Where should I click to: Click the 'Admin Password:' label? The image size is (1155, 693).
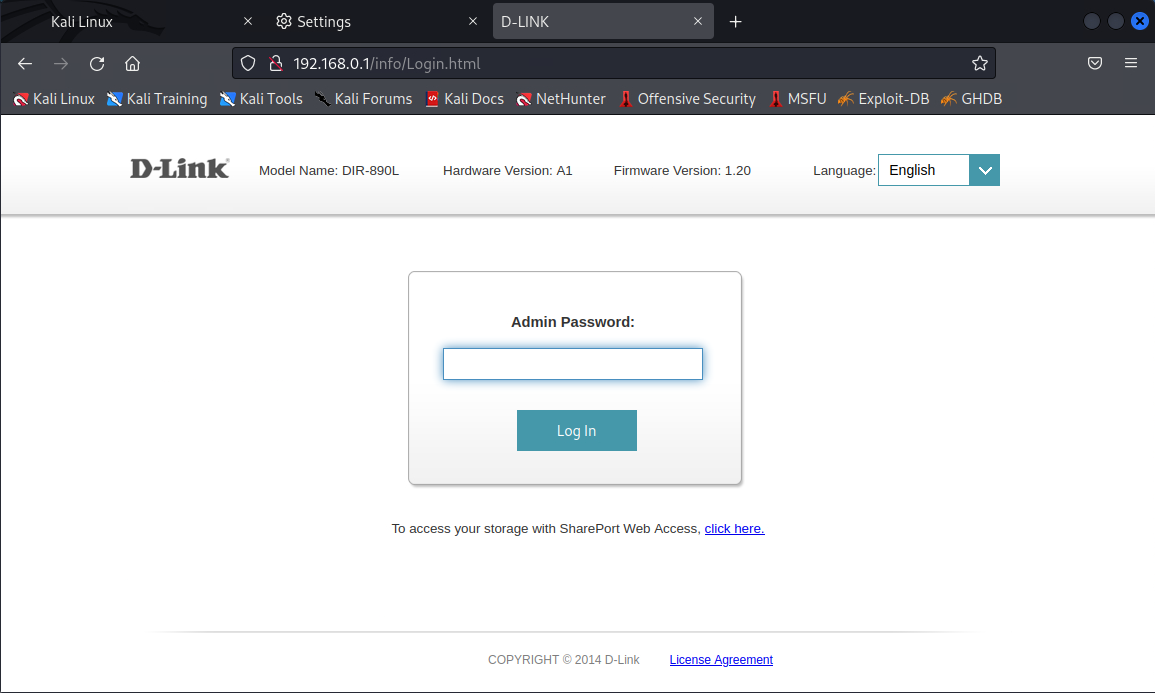[x=573, y=322]
